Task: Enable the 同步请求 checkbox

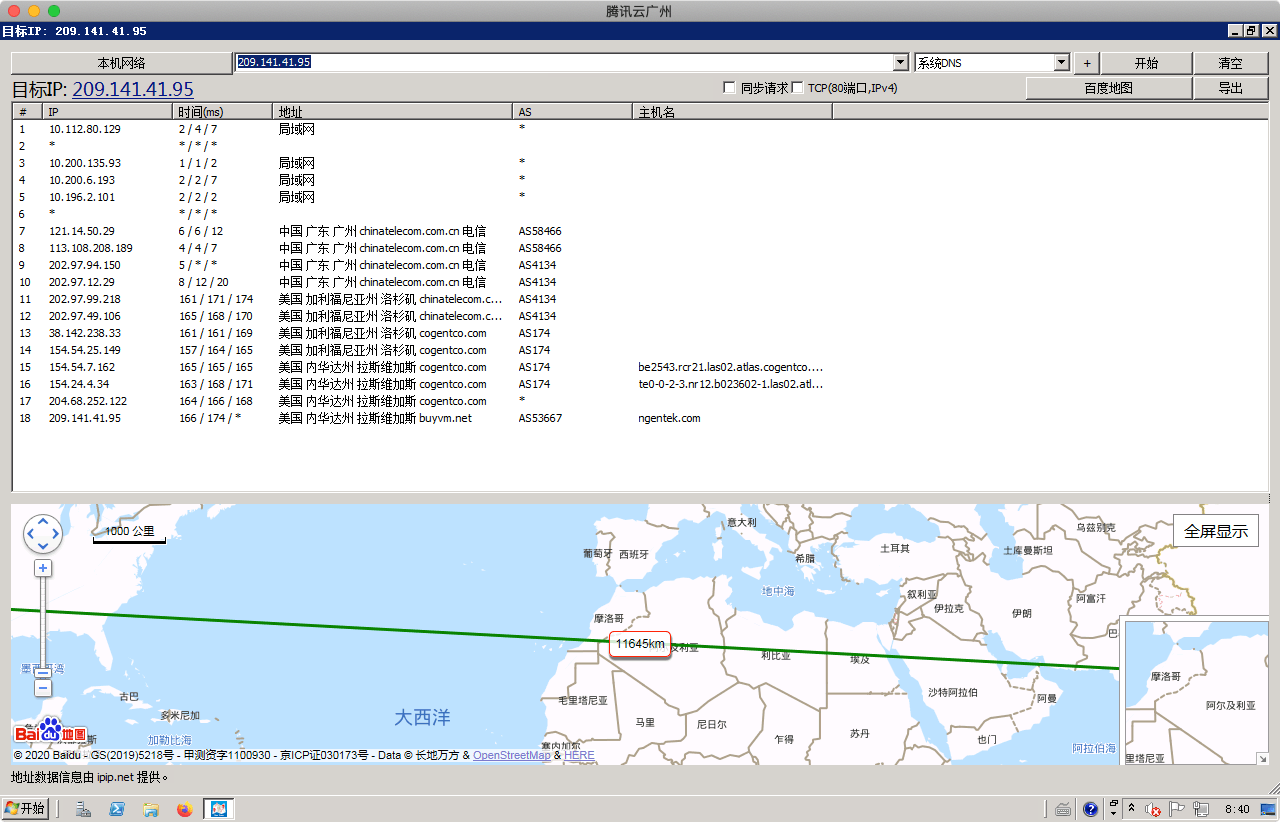Action: (729, 88)
